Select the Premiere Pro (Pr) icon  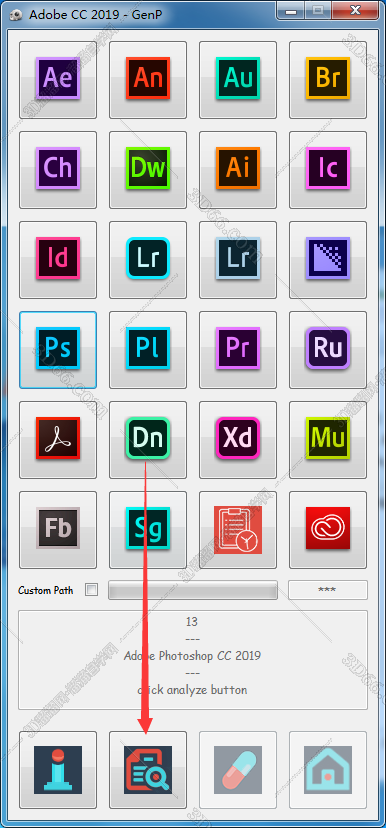238,350
